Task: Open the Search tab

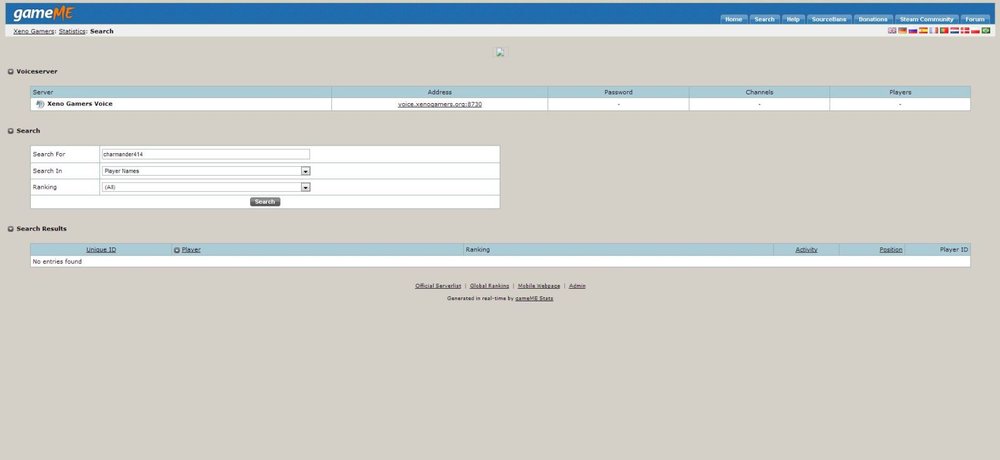Action: tap(764, 19)
